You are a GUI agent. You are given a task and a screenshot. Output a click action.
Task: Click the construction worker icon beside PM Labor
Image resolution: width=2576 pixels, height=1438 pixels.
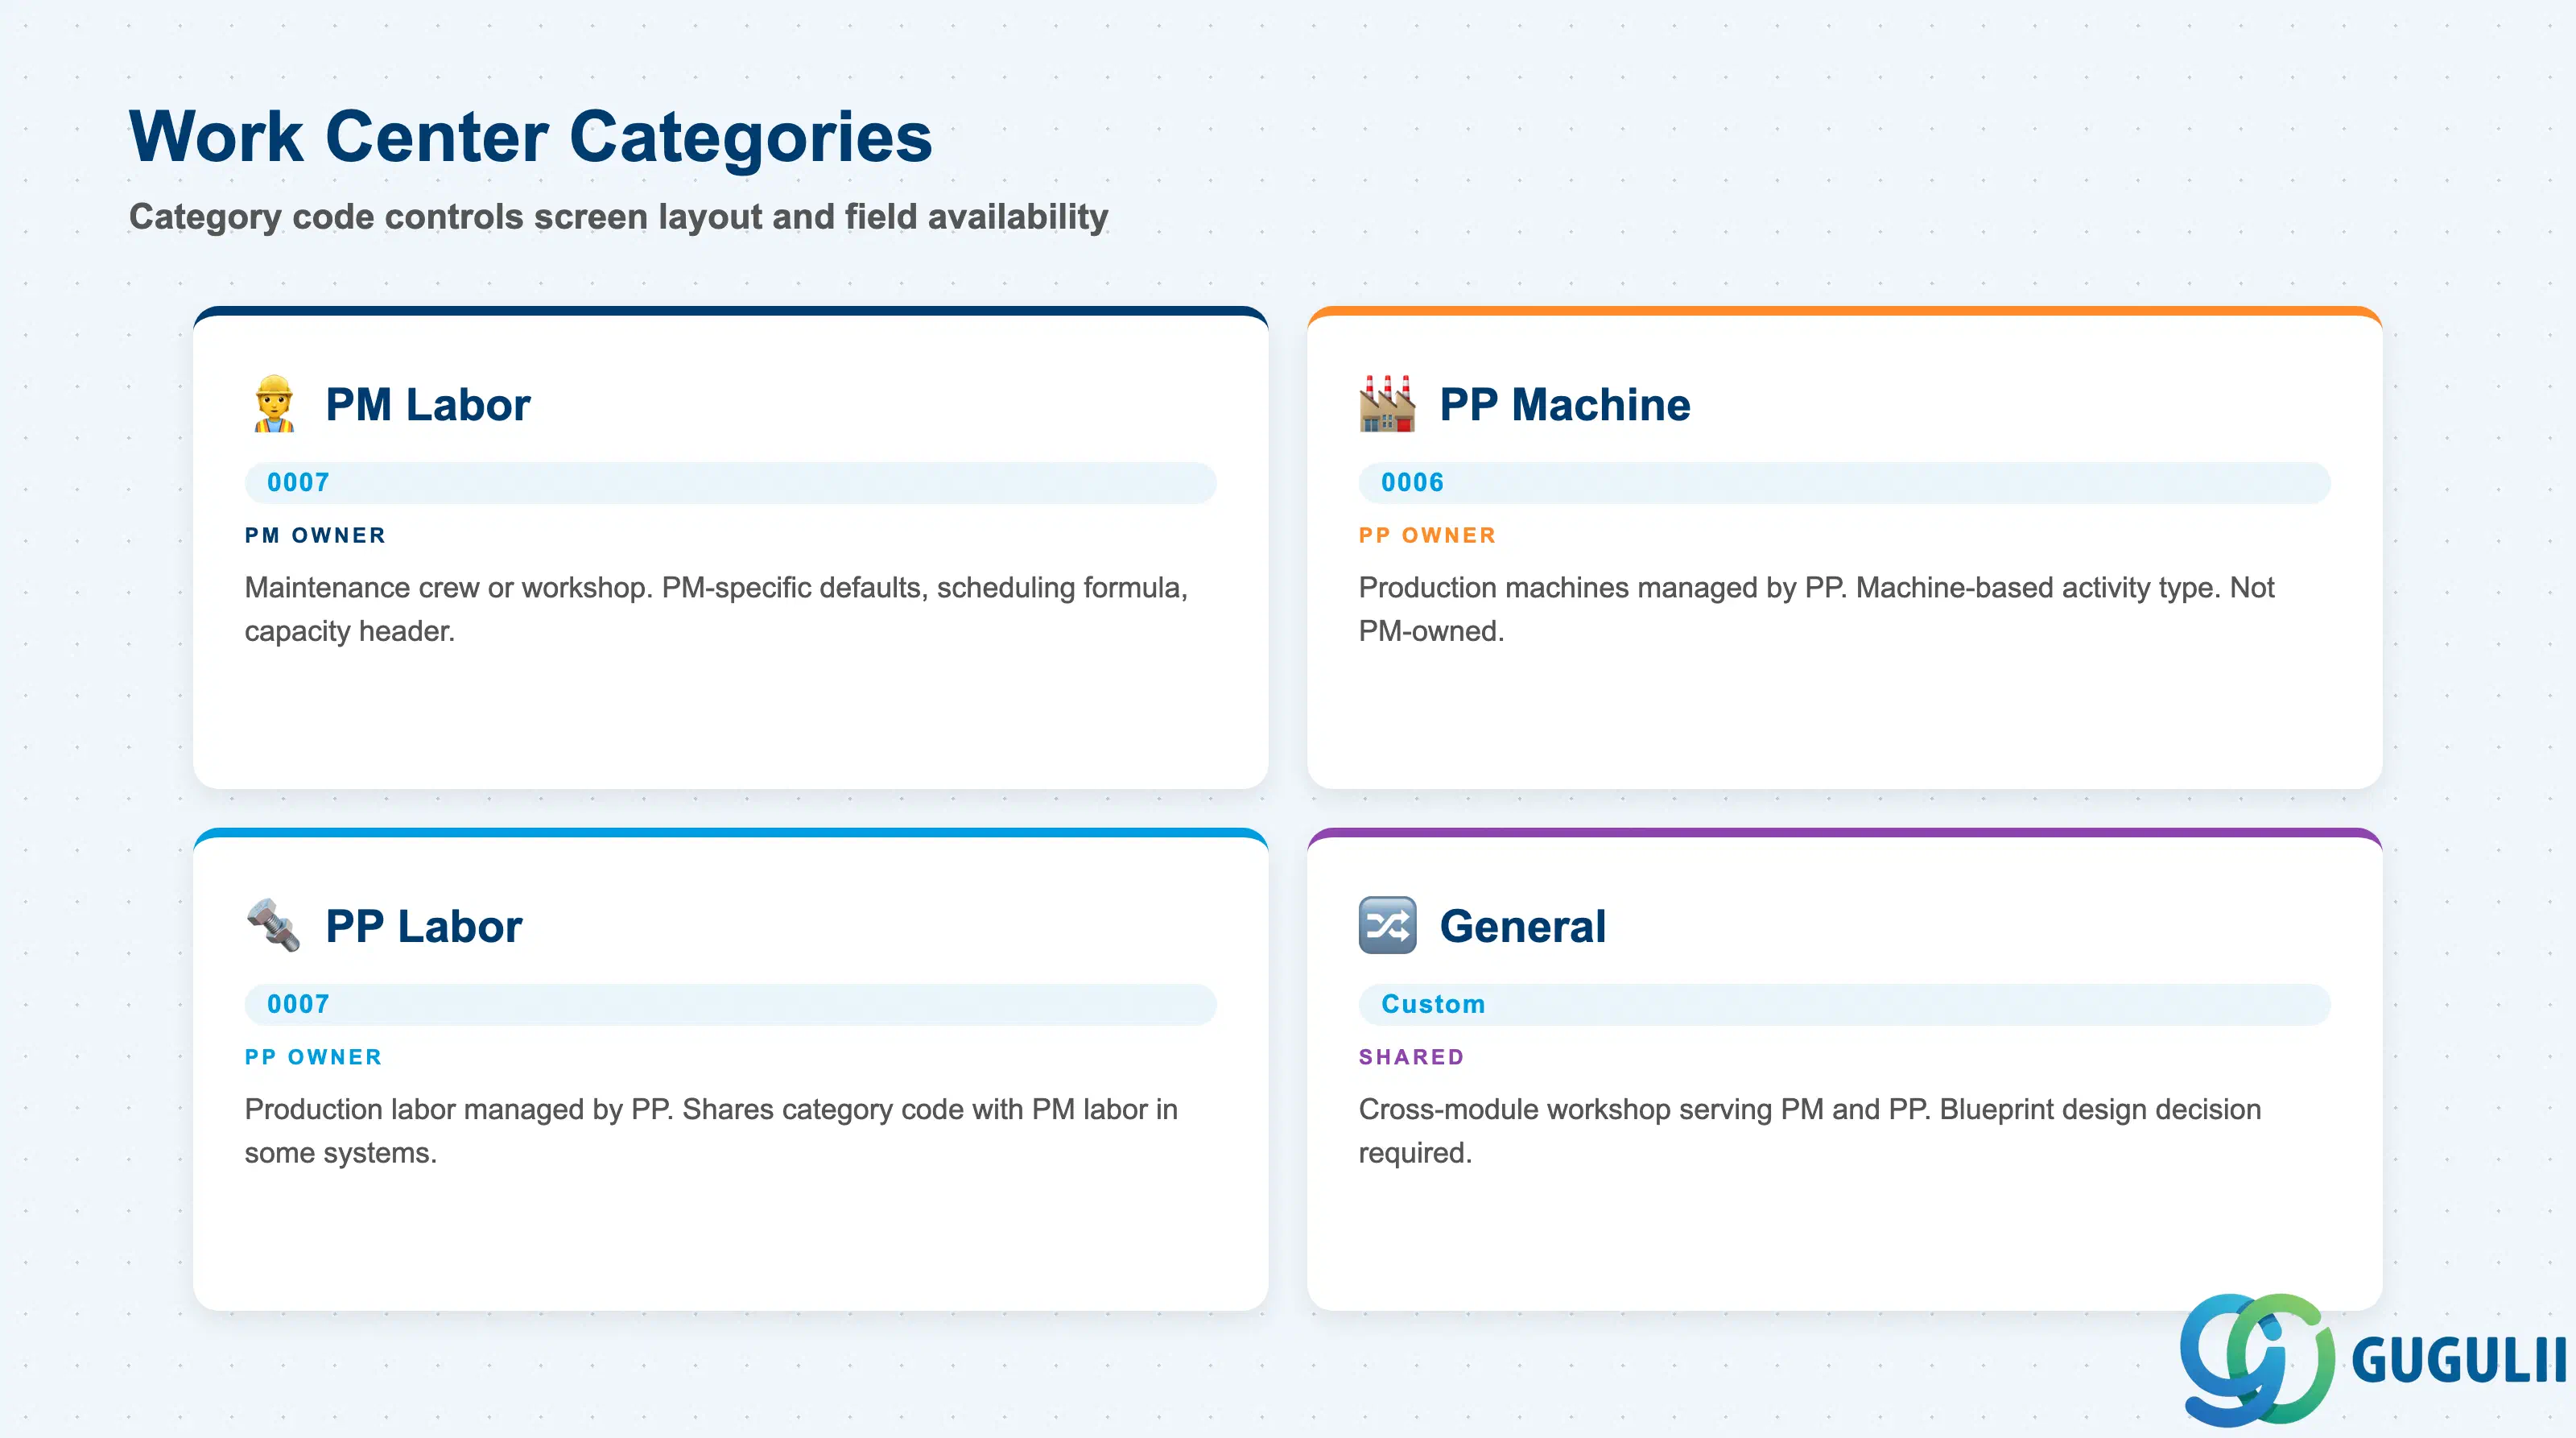coord(273,404)
